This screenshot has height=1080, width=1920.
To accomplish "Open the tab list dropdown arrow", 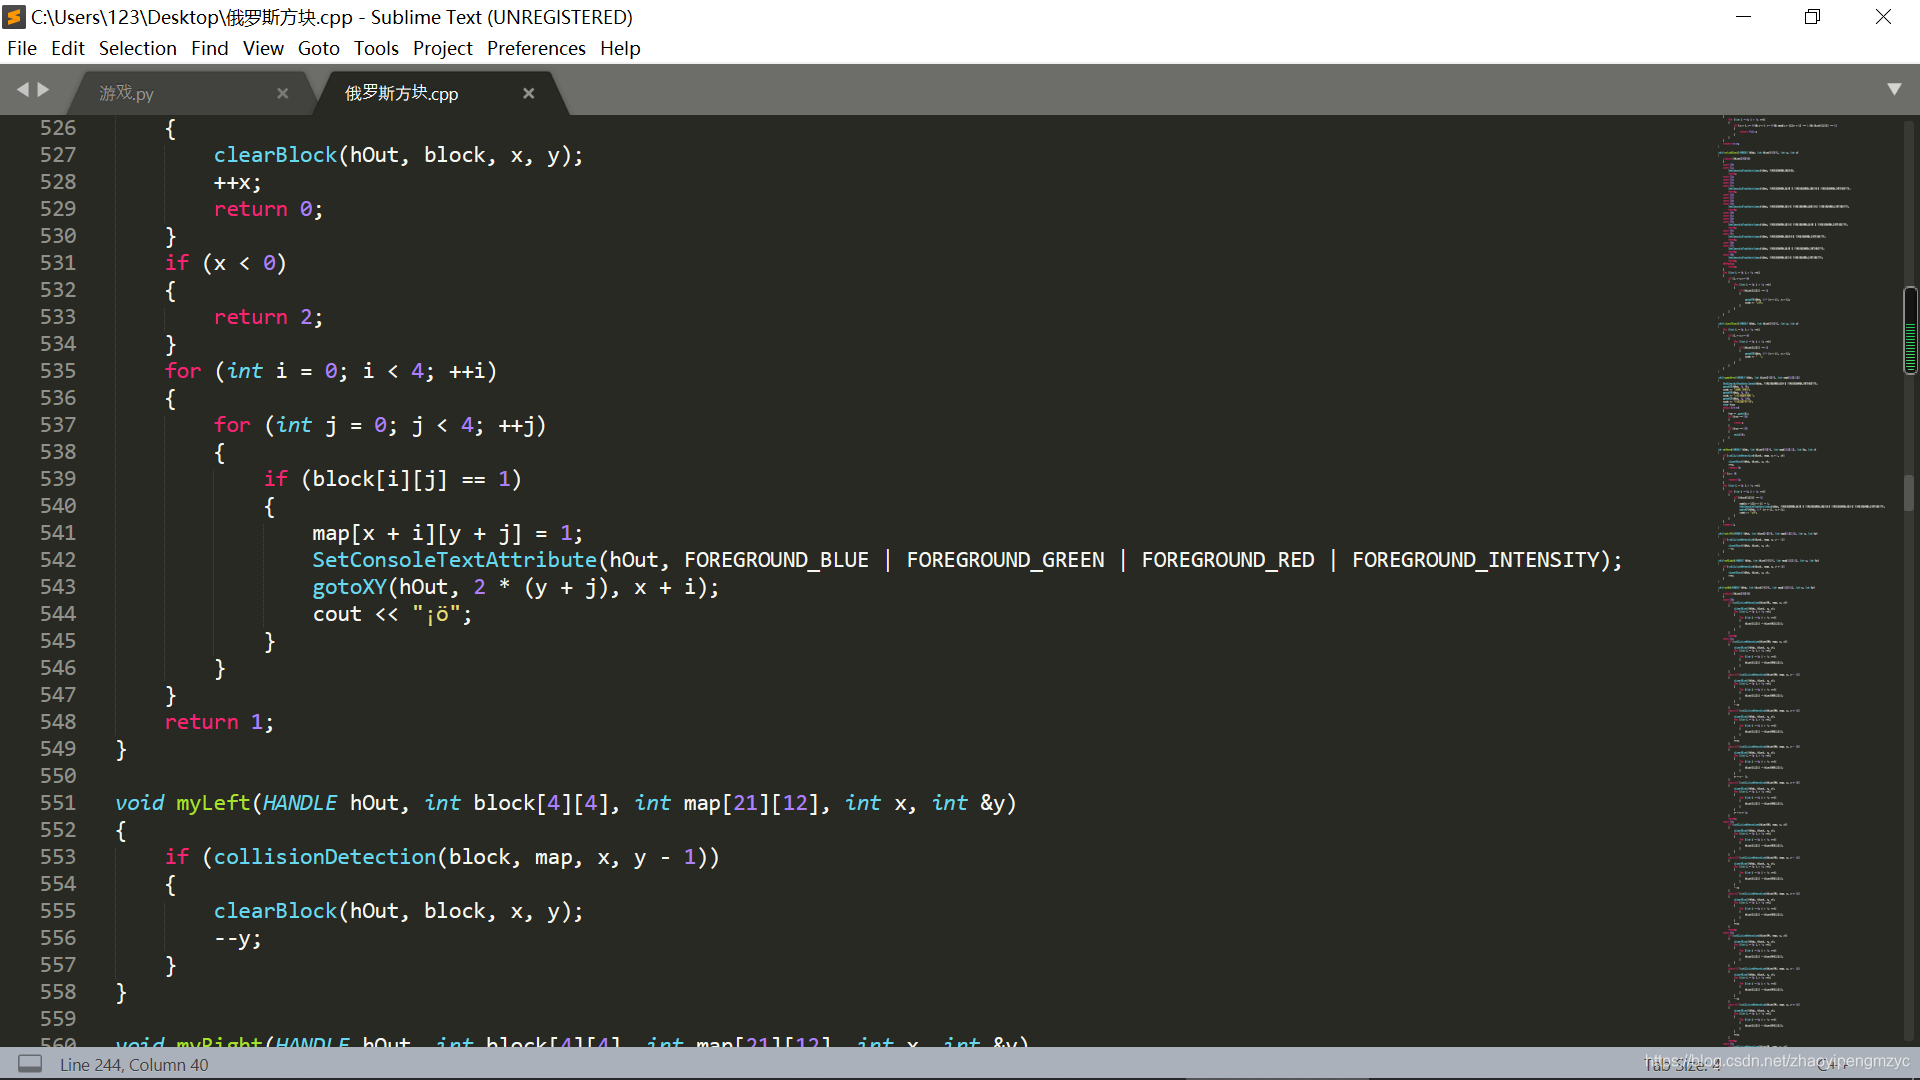I will point(1894,89).
